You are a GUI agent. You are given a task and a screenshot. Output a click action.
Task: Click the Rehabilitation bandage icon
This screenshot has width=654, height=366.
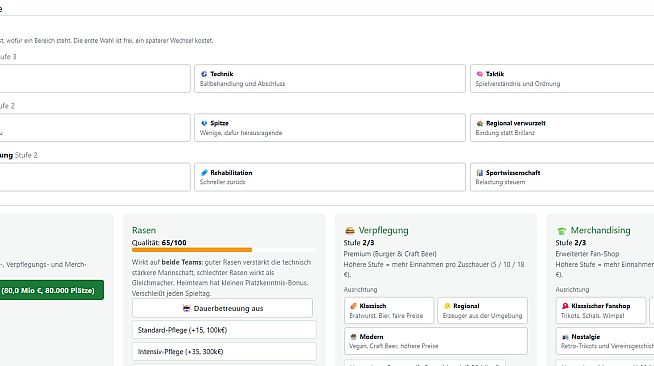point(204,173)
